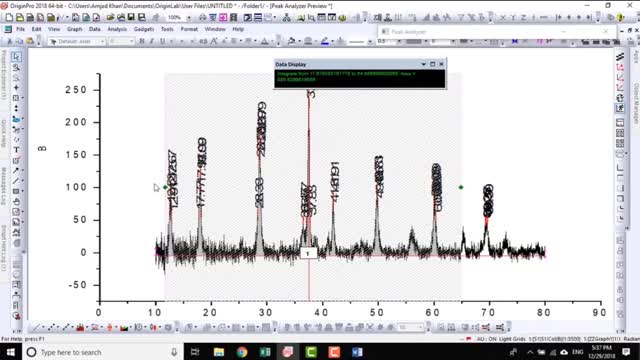Select the Pointer tool in tools sidebar

[x=16, y=57]
